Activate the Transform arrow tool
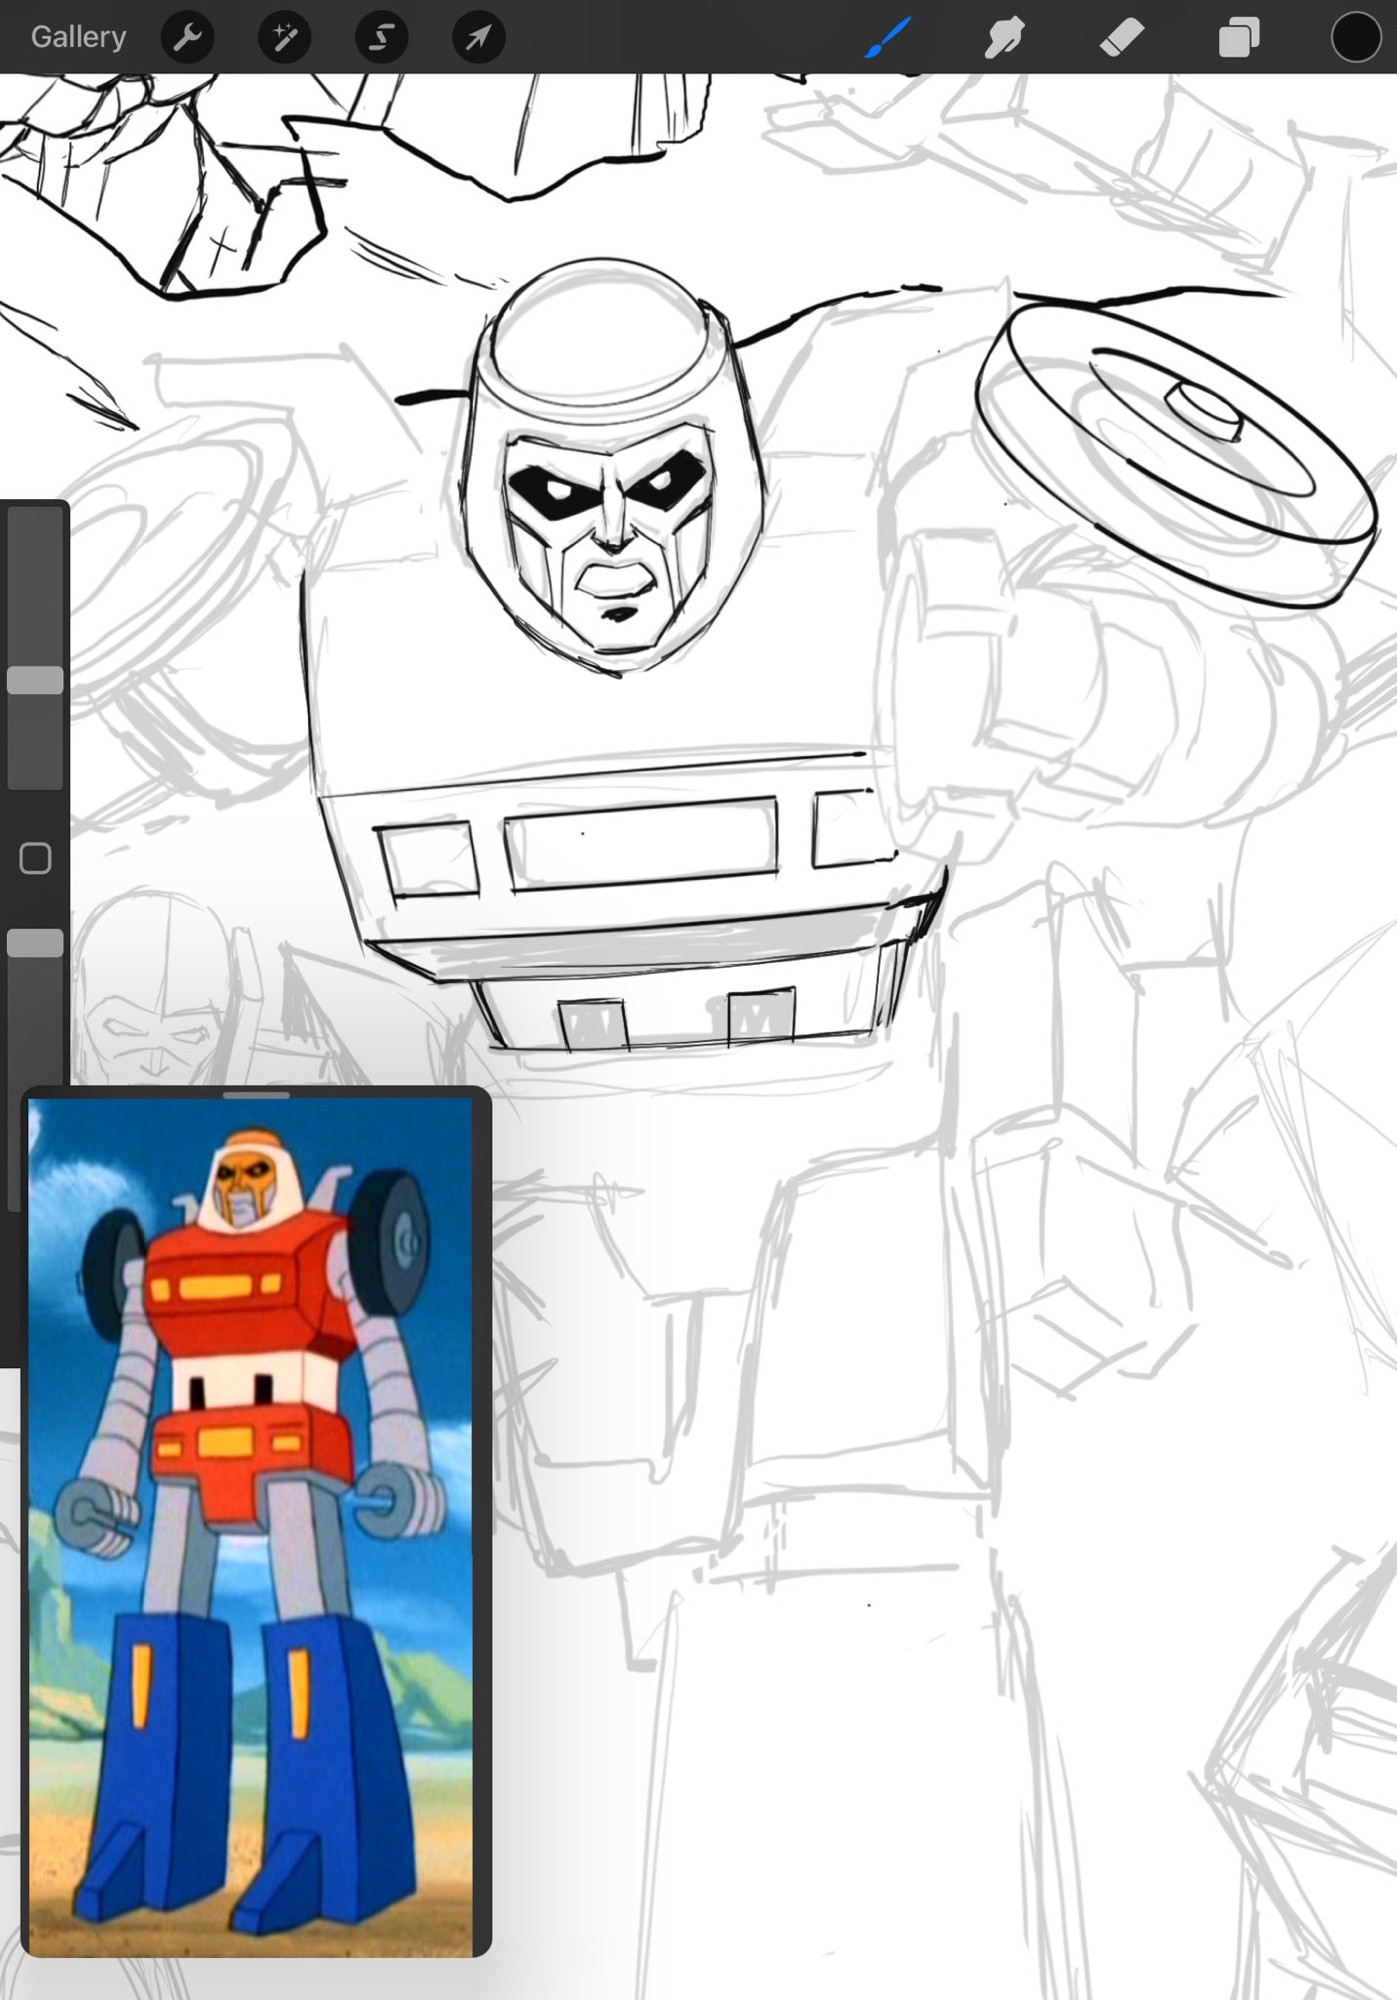The image size is (1397, 2000). point(478,38)
